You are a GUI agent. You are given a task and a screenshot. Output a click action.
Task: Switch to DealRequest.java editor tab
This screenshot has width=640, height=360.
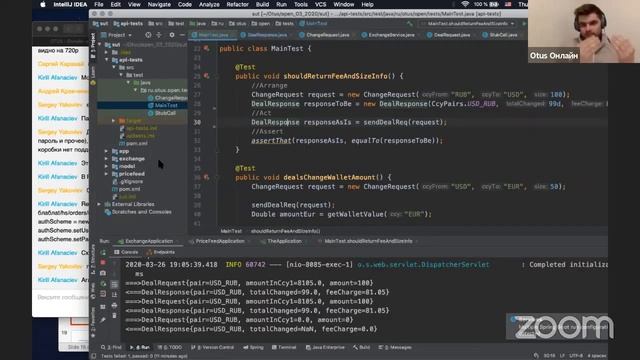[451, 35]
